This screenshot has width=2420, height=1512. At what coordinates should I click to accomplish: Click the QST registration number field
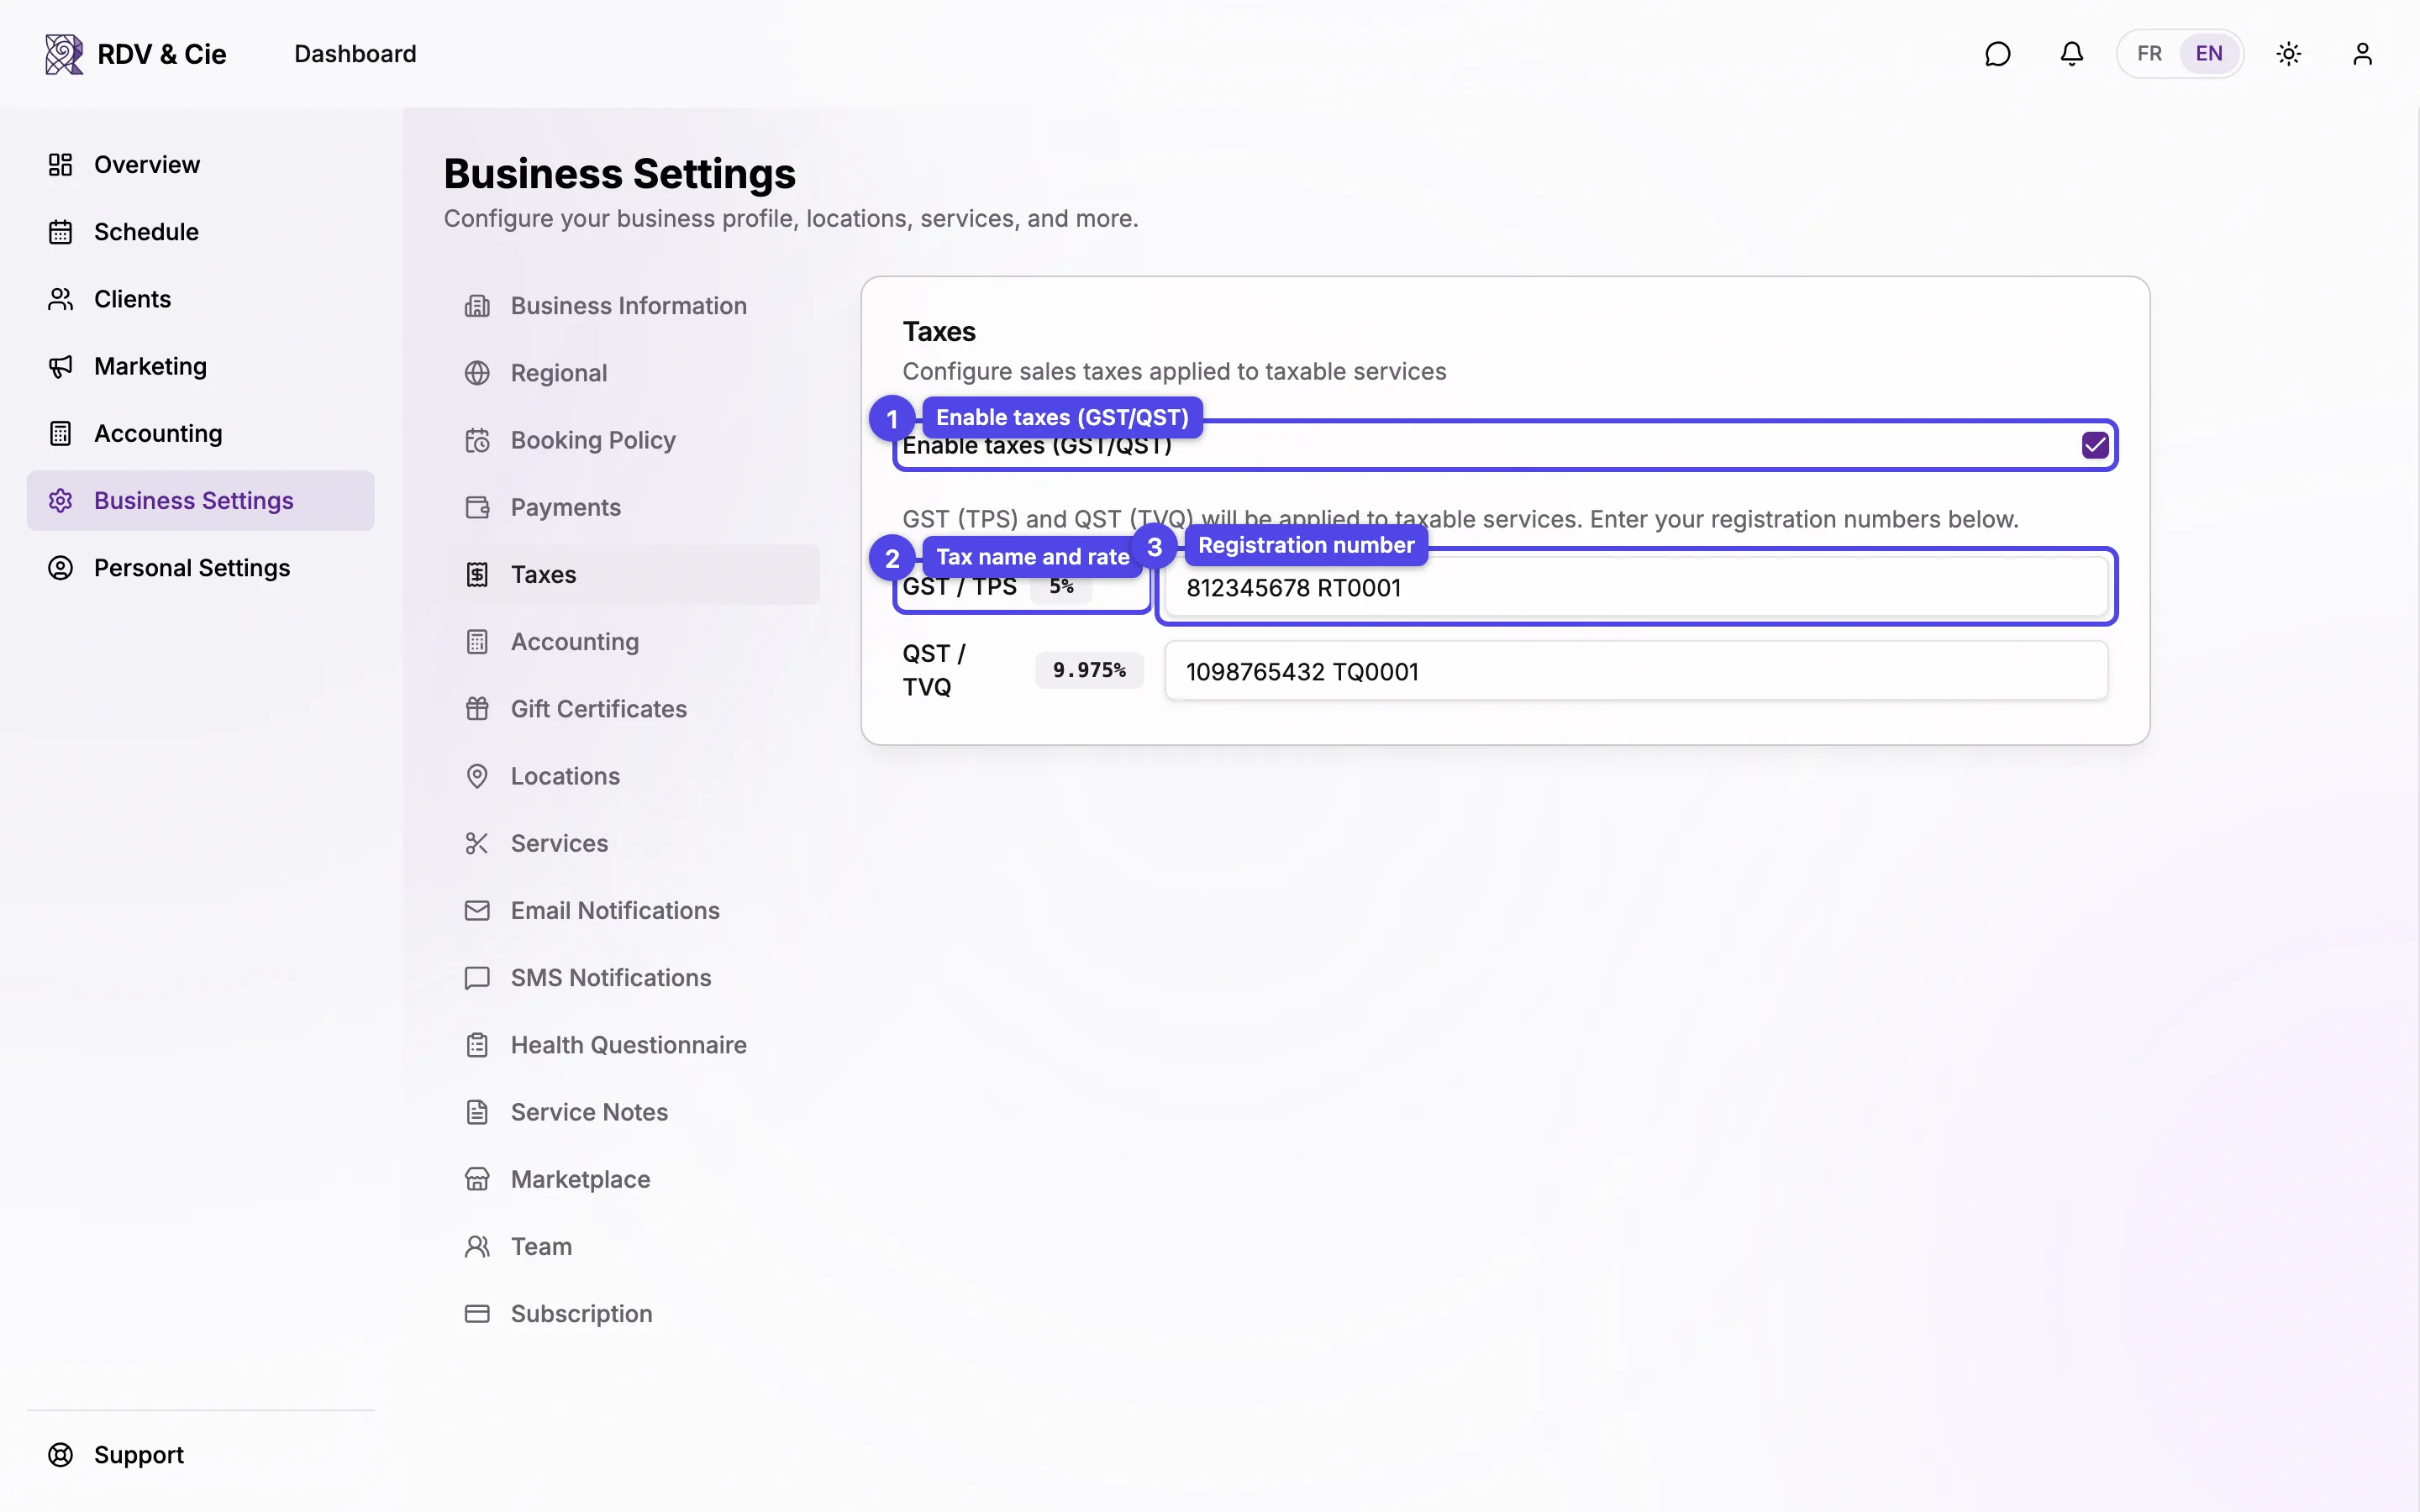[x=1636, y=671]
